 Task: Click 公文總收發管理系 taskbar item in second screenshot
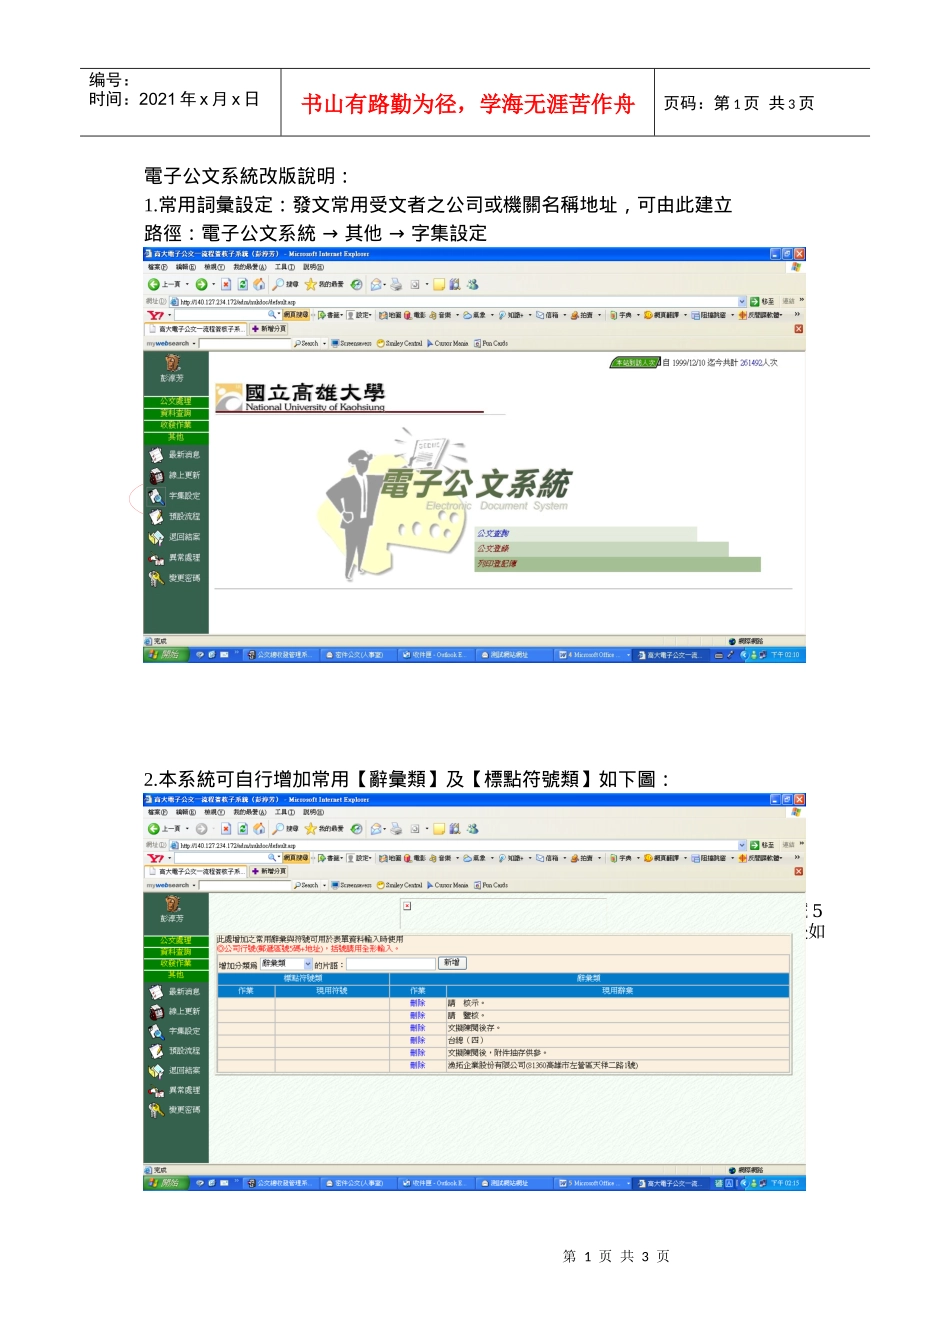pyautogui.click(x=280, y=1183)
